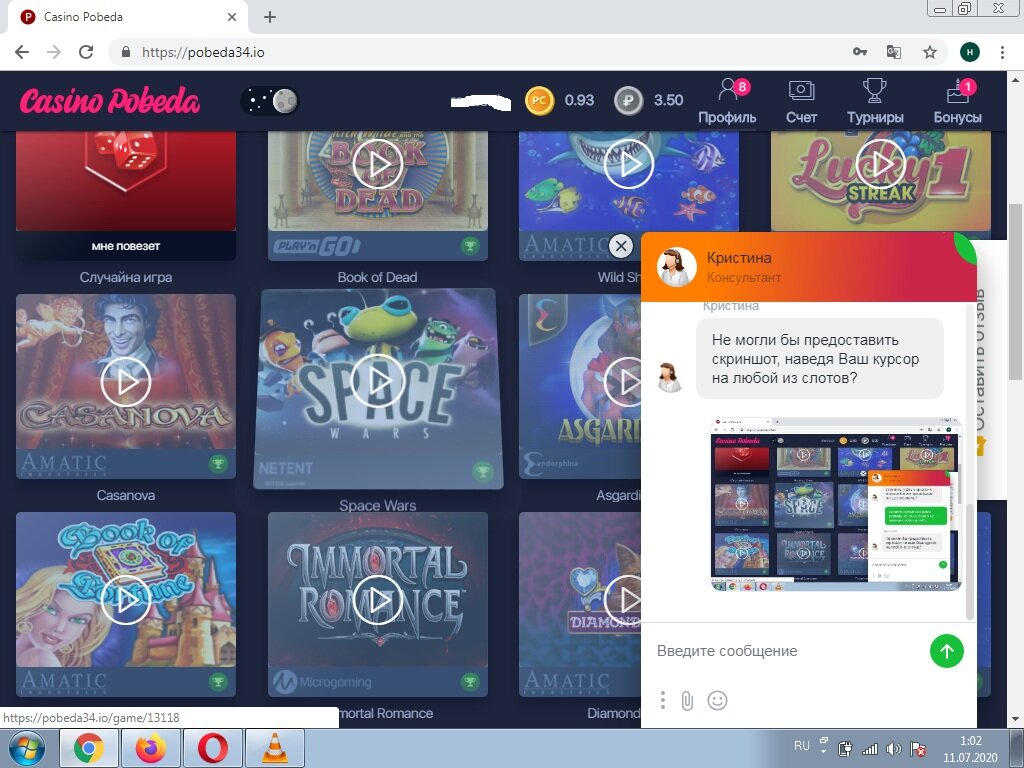Screen dimensions: 1024x768
Task: Open the Счет wallet section
Action: pyautogui.click(x=801, y=101)
